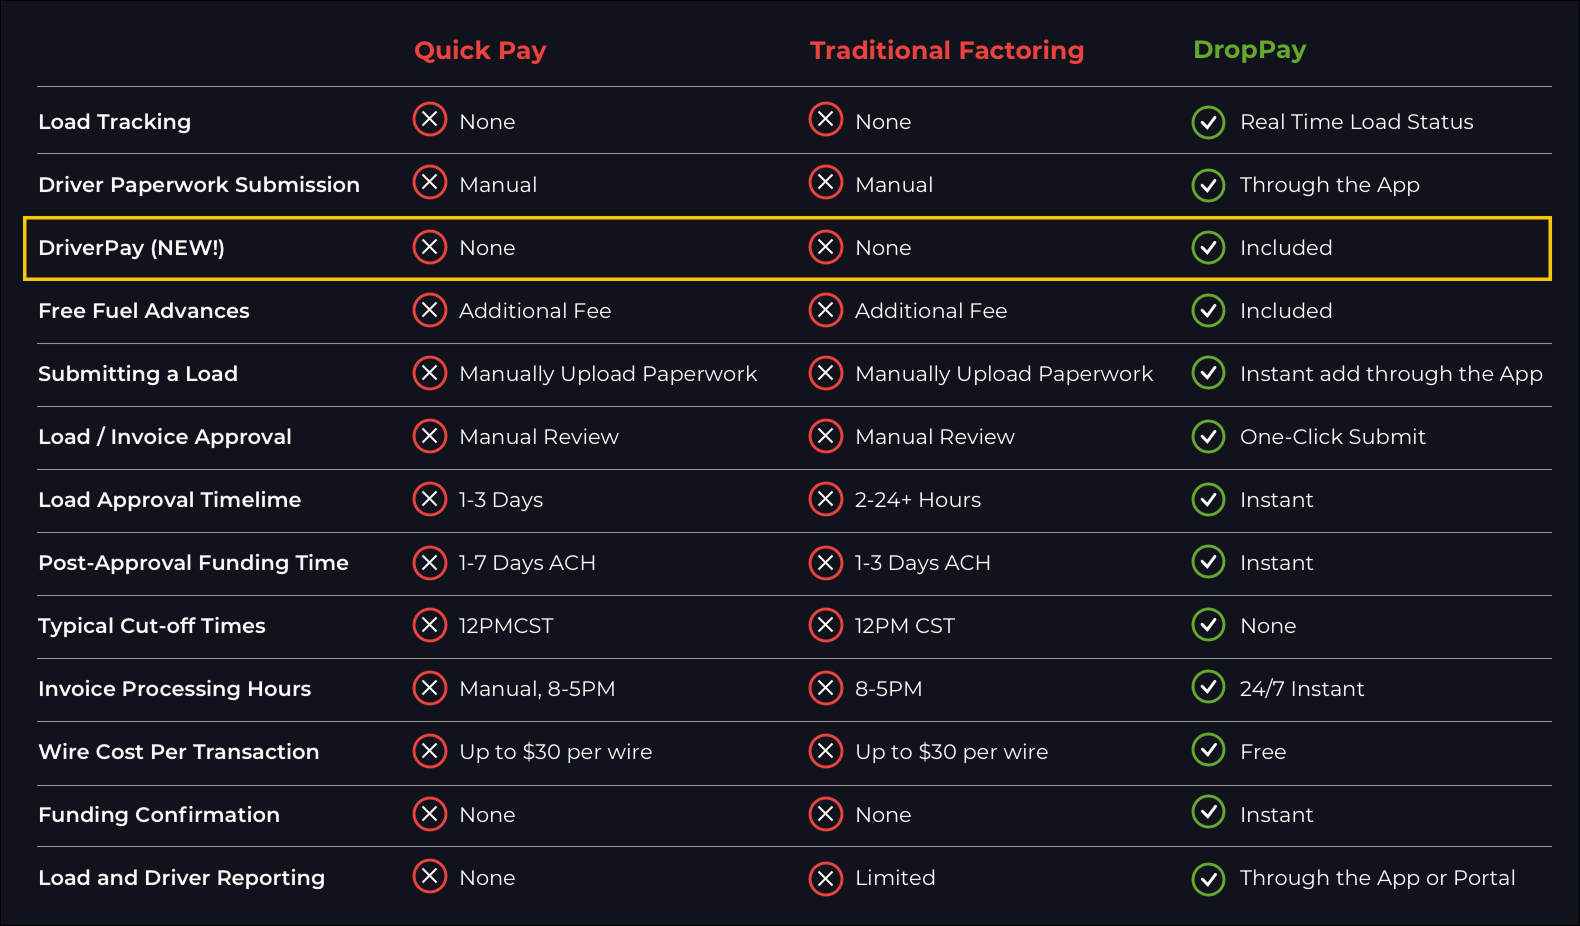Select the Traditional Factoring column heading
The width and height of the screenshot is (1580, 926).
pos(946,50)
